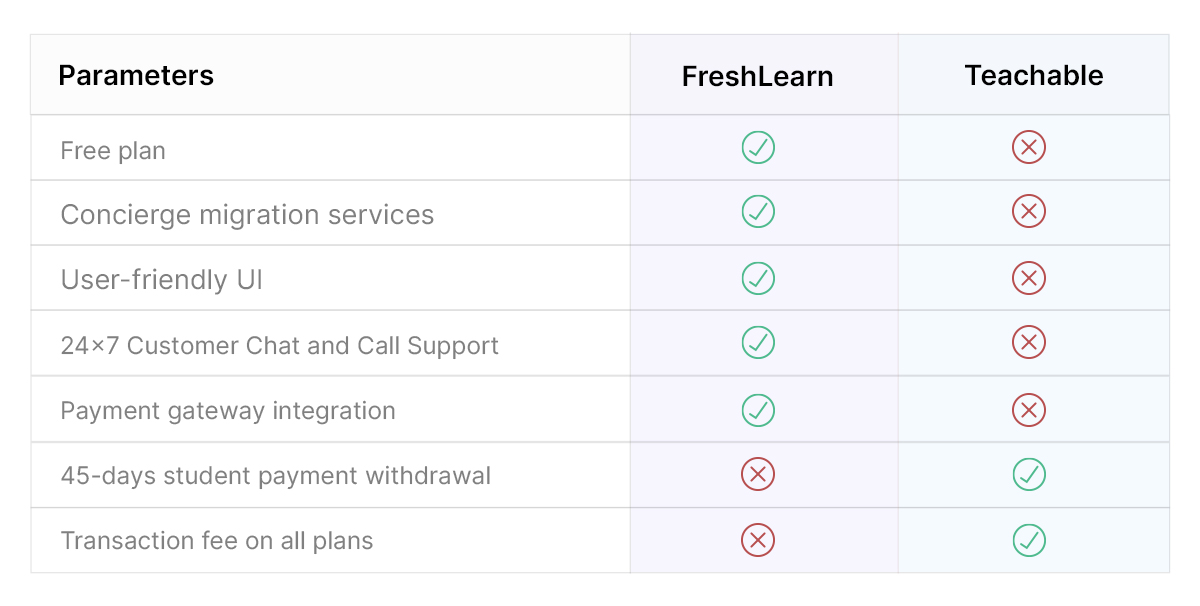Click Teachable's 24×7 Customer Support cross
Screen dimensions: 1200x606
[x=1028, y=343]
